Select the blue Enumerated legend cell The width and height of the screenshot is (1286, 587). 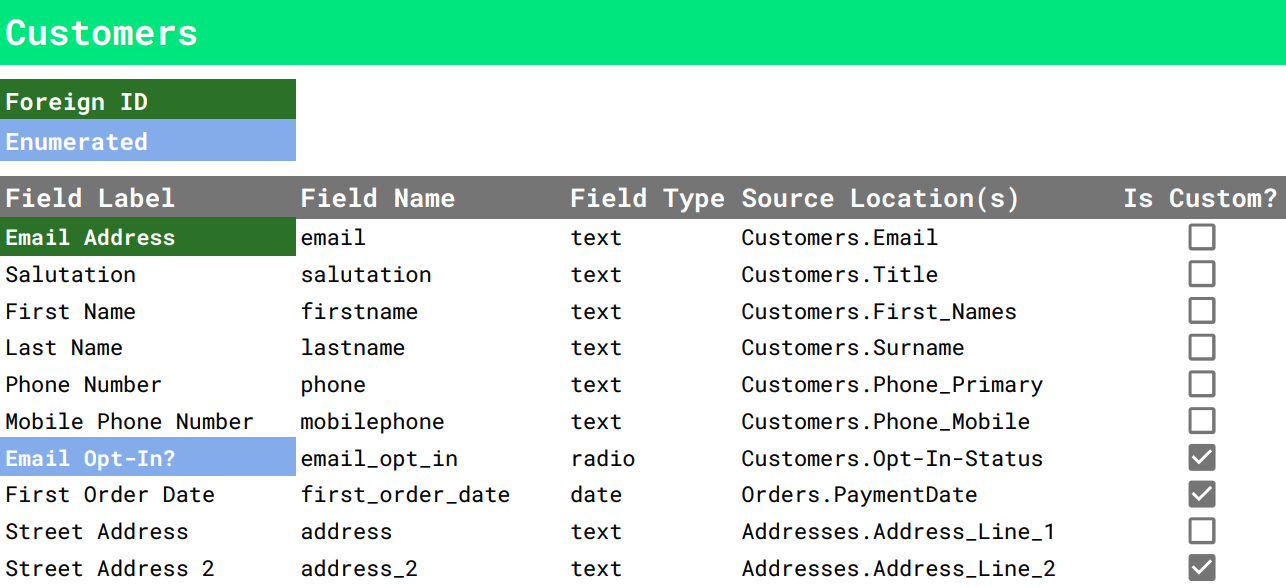point(148,141)
